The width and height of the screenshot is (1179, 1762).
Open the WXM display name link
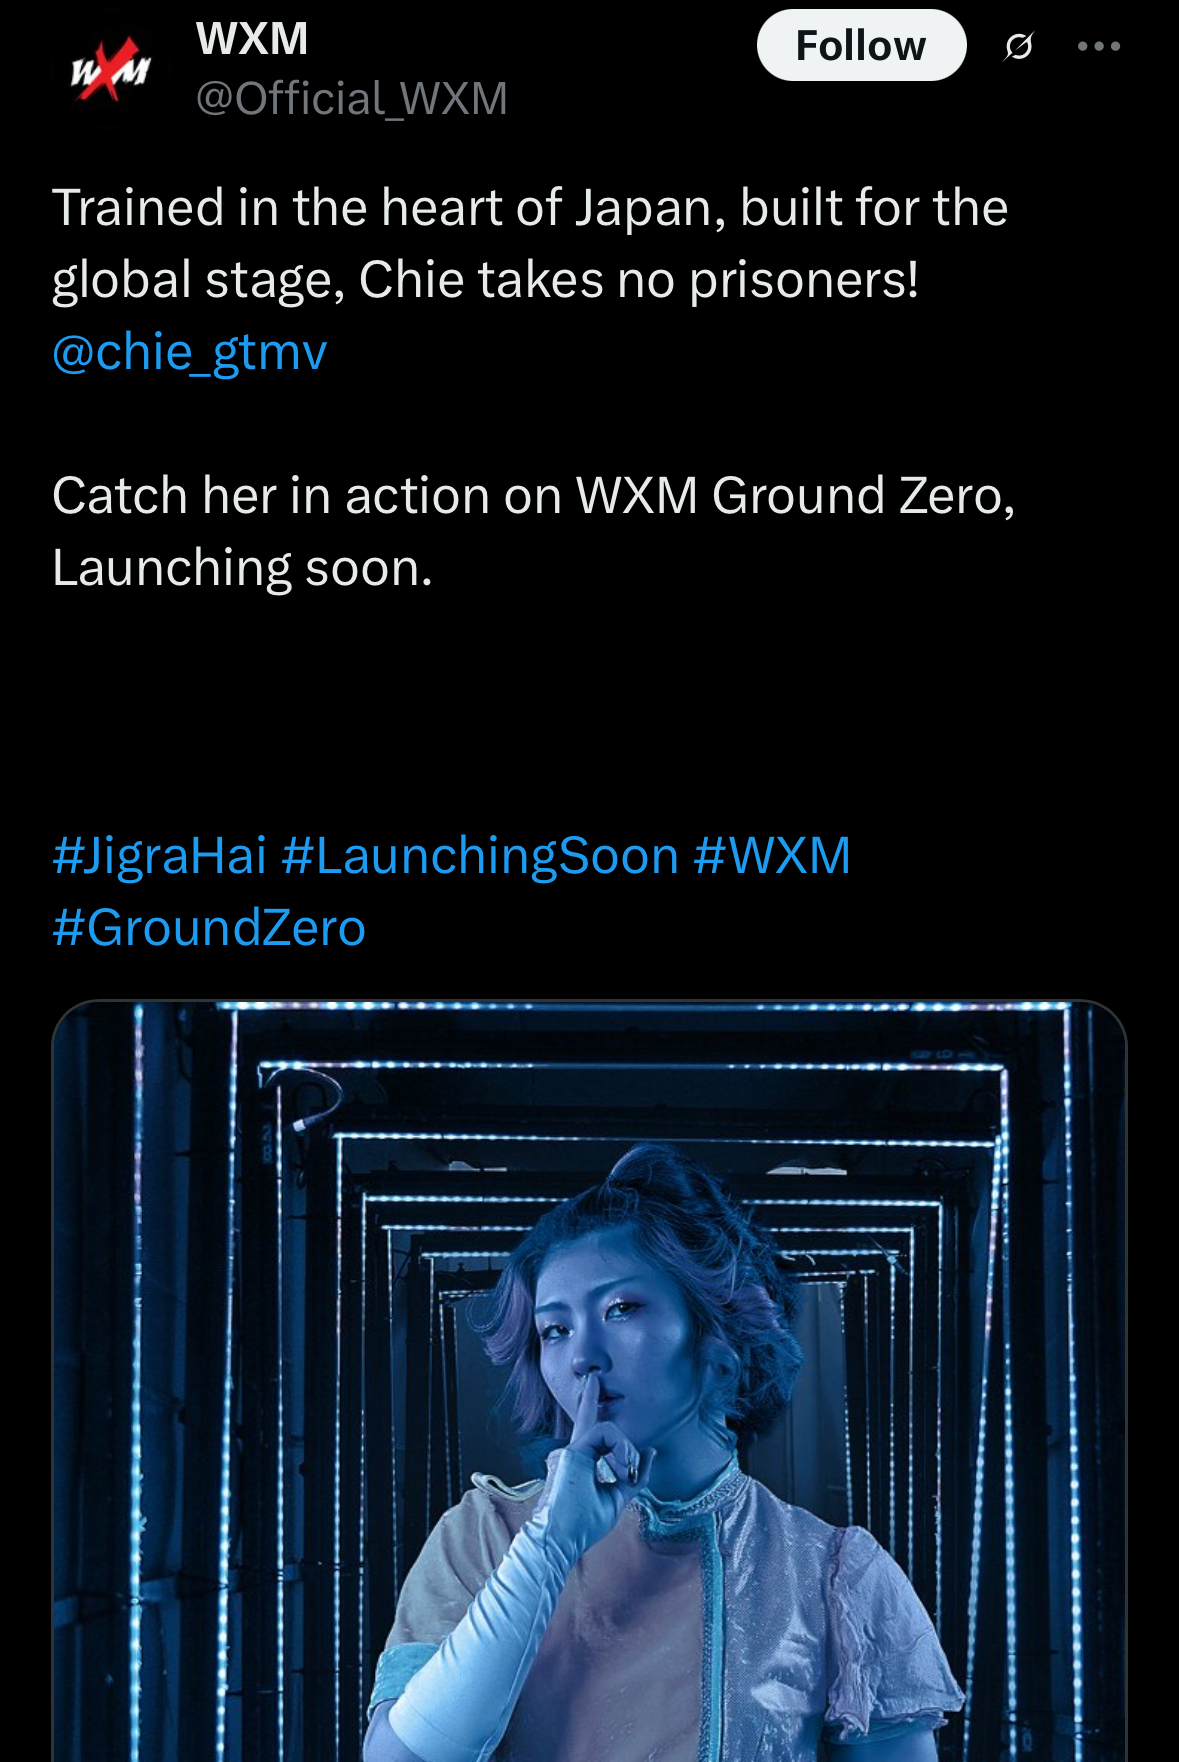[x=252, y=39]
